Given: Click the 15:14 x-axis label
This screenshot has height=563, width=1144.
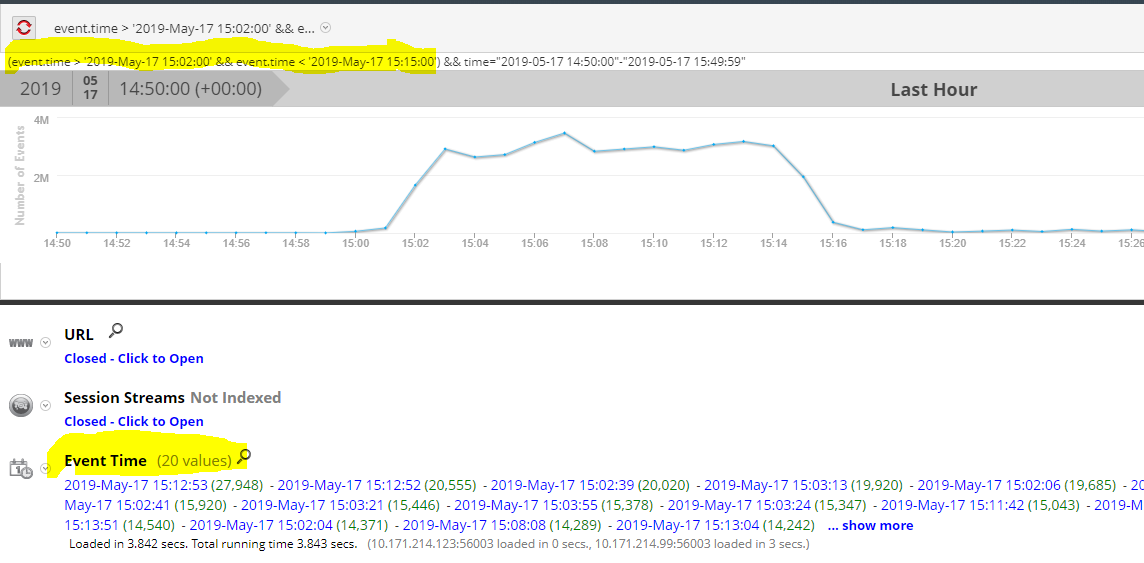Looking at the screenshot, I should coord(773,243).
